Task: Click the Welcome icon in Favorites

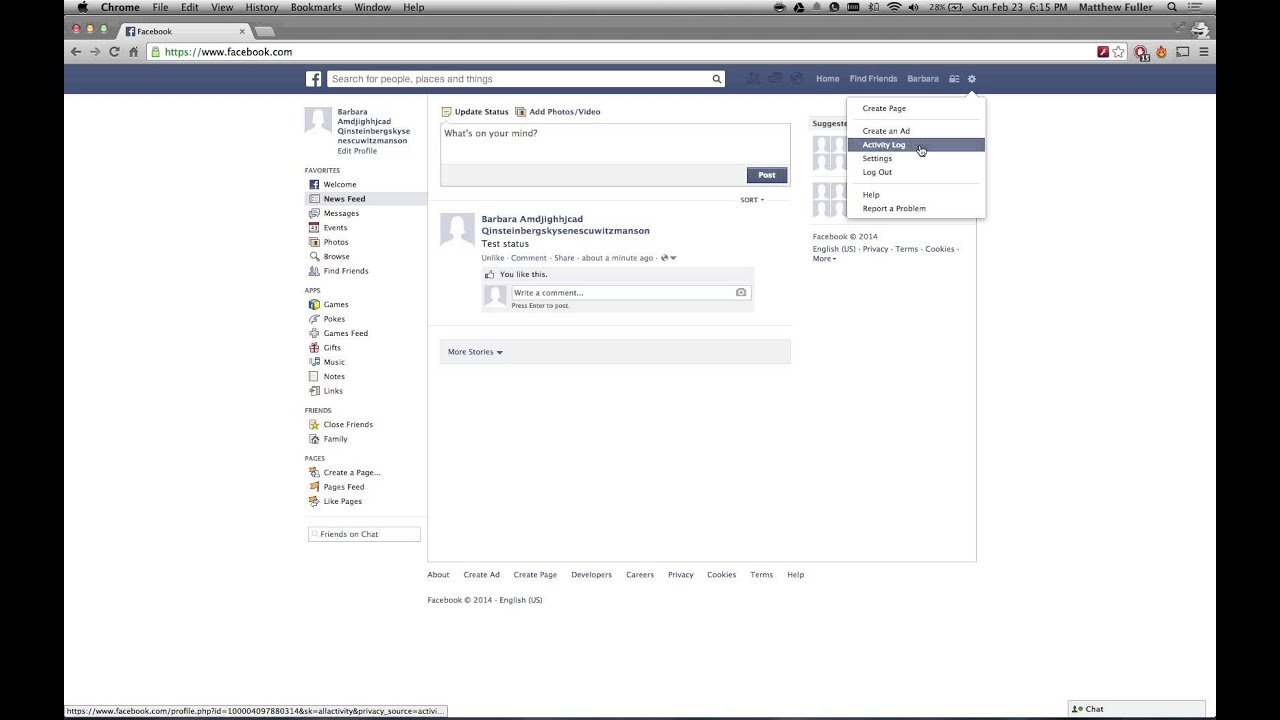Action: click(x=314, y=185)
